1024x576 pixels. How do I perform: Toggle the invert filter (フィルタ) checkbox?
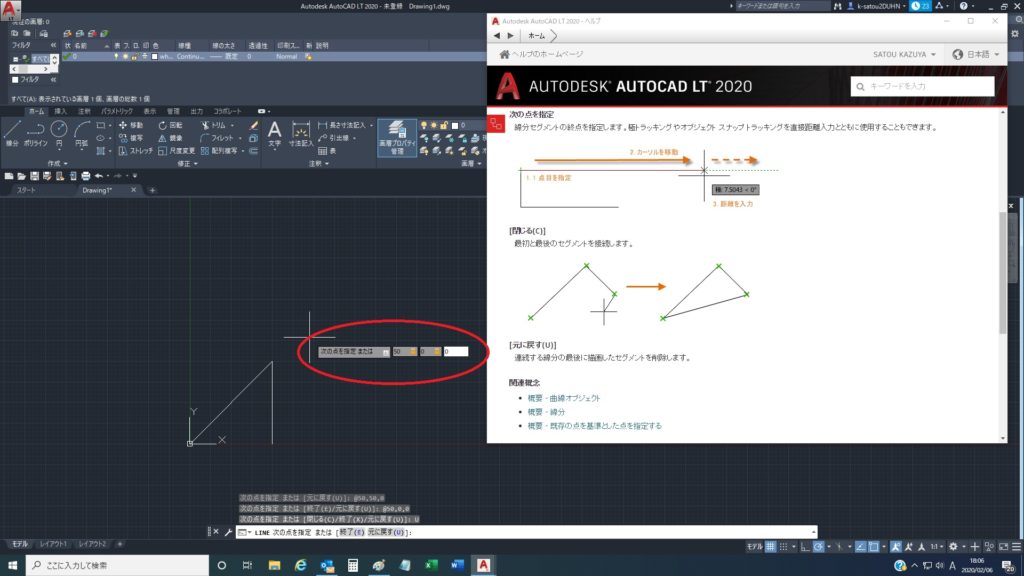pos(15,80)
